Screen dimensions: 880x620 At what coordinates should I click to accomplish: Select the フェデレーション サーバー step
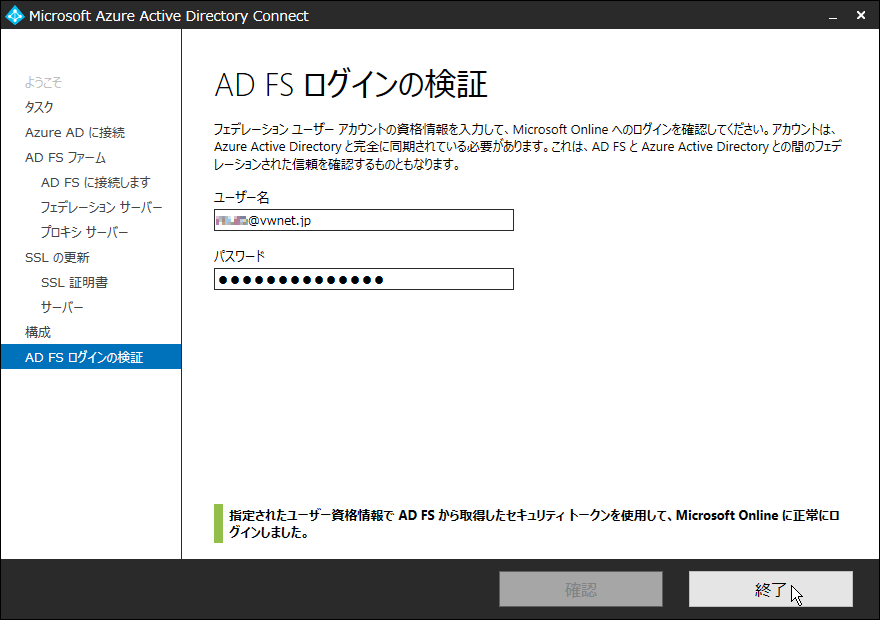click(x=101, y=208)
